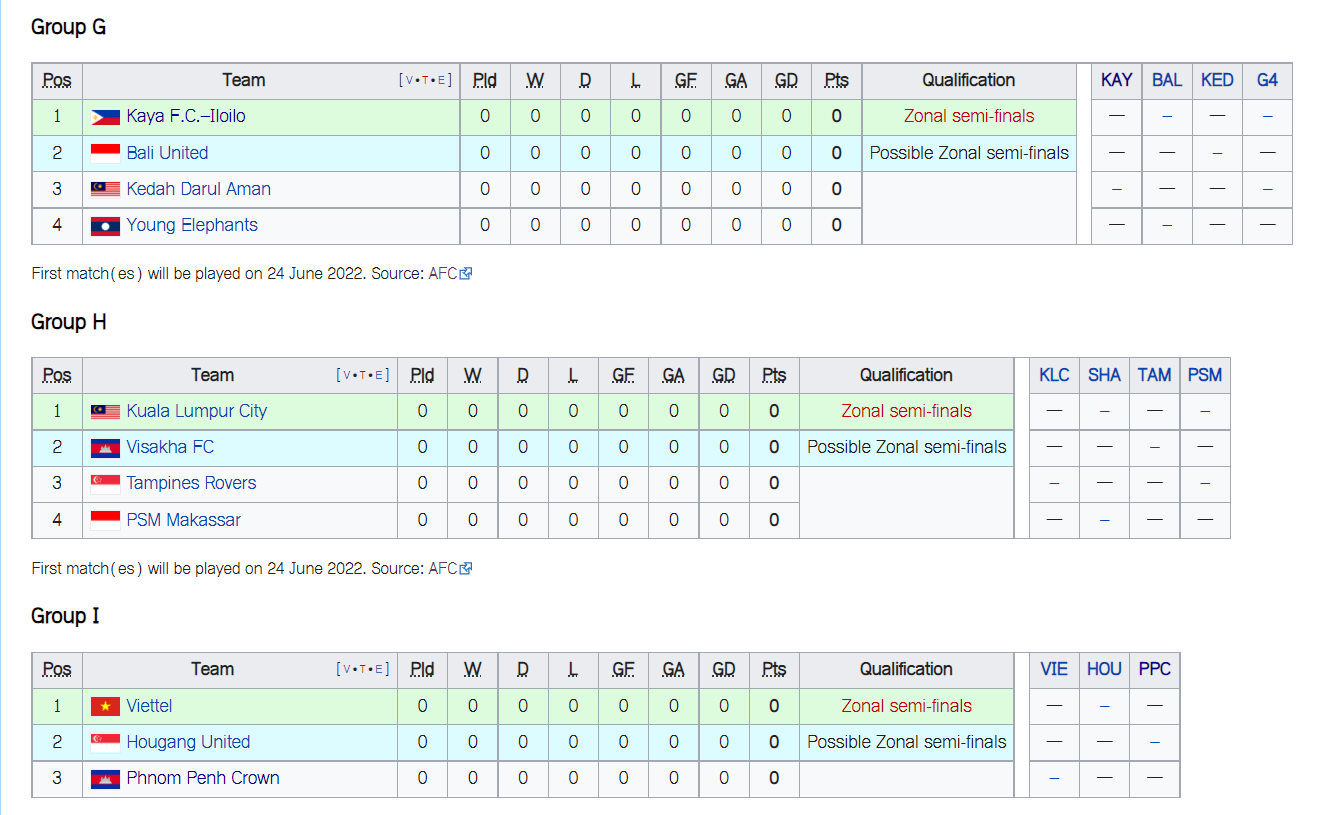The height and width of the screenshot is (815, 1324).
Task: Click the Laos flag next to Young Elephants
Action: 105,225
